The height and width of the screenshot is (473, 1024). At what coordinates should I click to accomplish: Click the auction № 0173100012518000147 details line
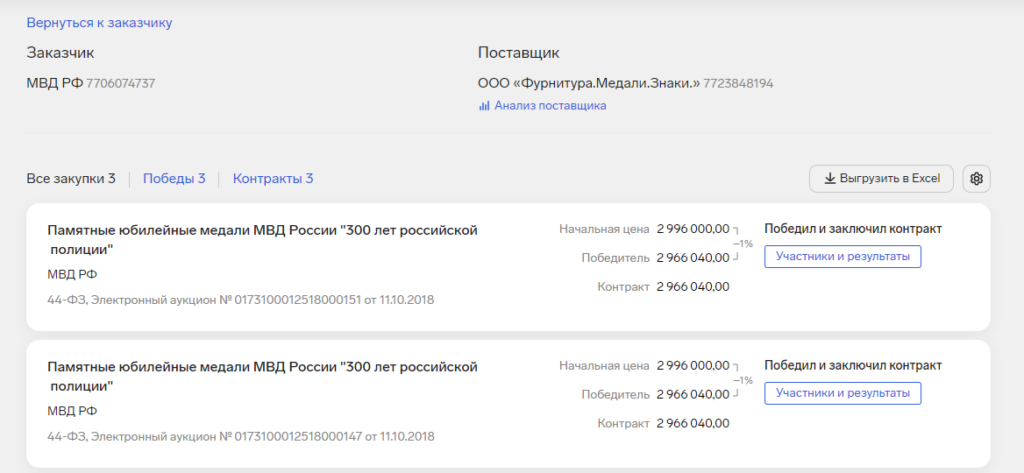click(240, 436)
